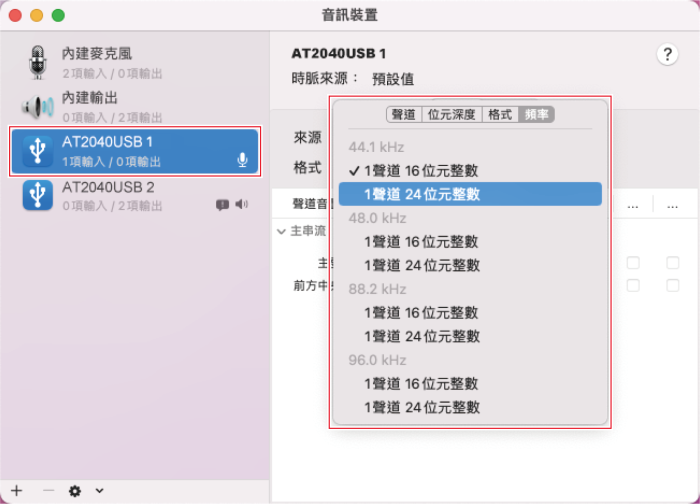This screenshot has height=504, width=700.
Task: Toggle the right checkbox in the 主 channel row
Action: pos(673,263)
